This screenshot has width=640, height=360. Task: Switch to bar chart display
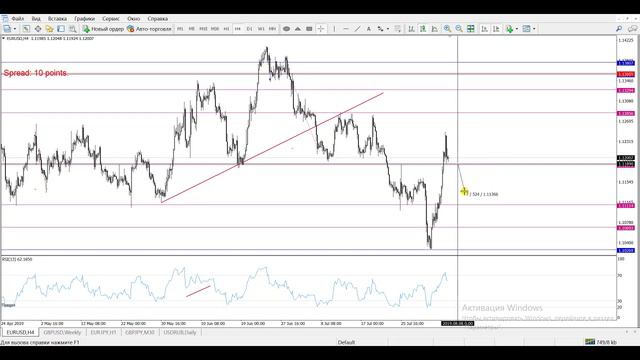(411, 29)
